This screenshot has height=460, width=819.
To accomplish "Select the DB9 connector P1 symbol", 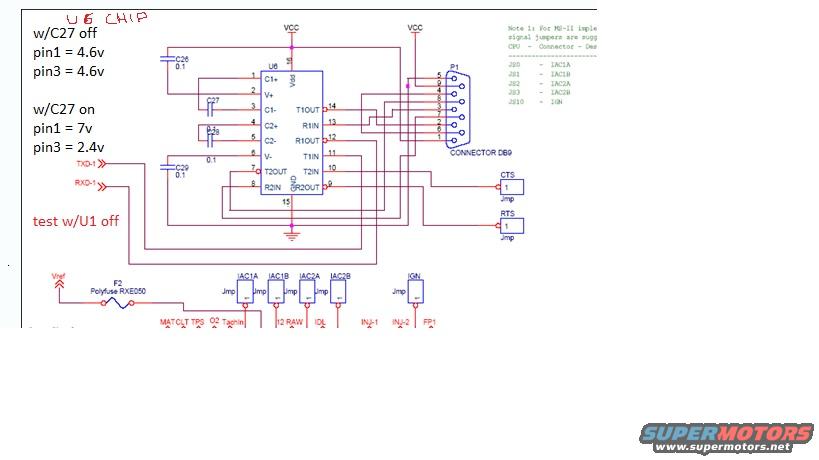I will pyautogui.click(x=463, y=106).
